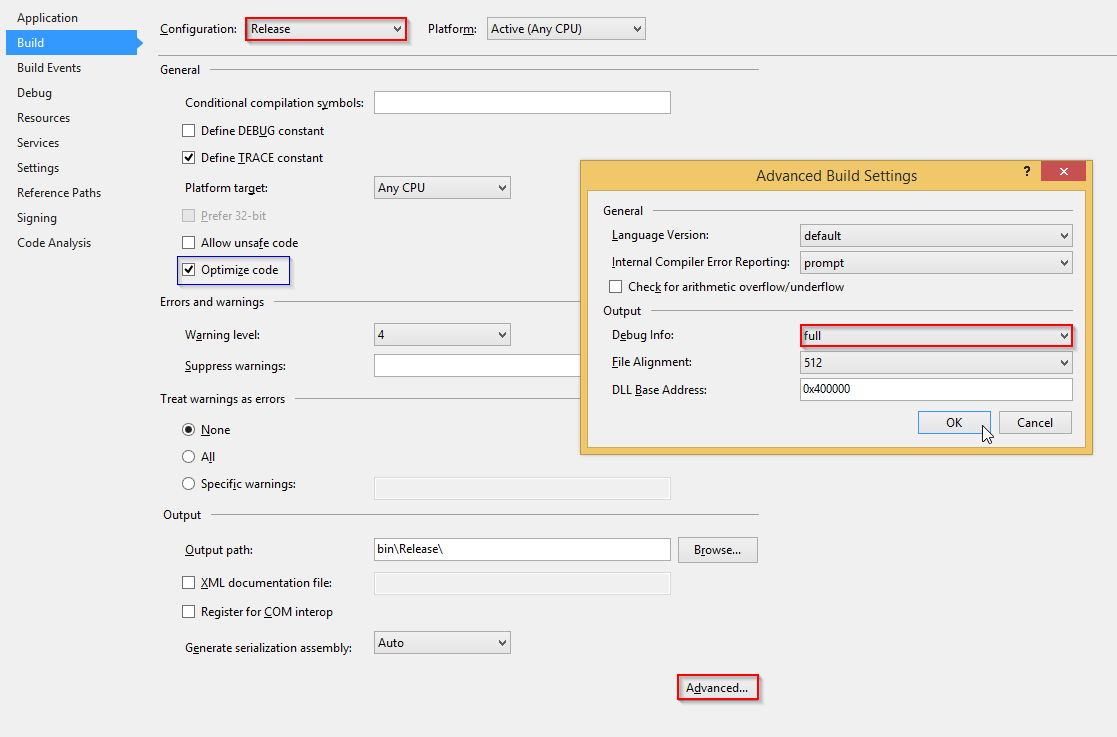The height and width of the screenshot is (737, 1117).
Task: Click the Conditional compilation symbols field
Action: click(522, 103)
